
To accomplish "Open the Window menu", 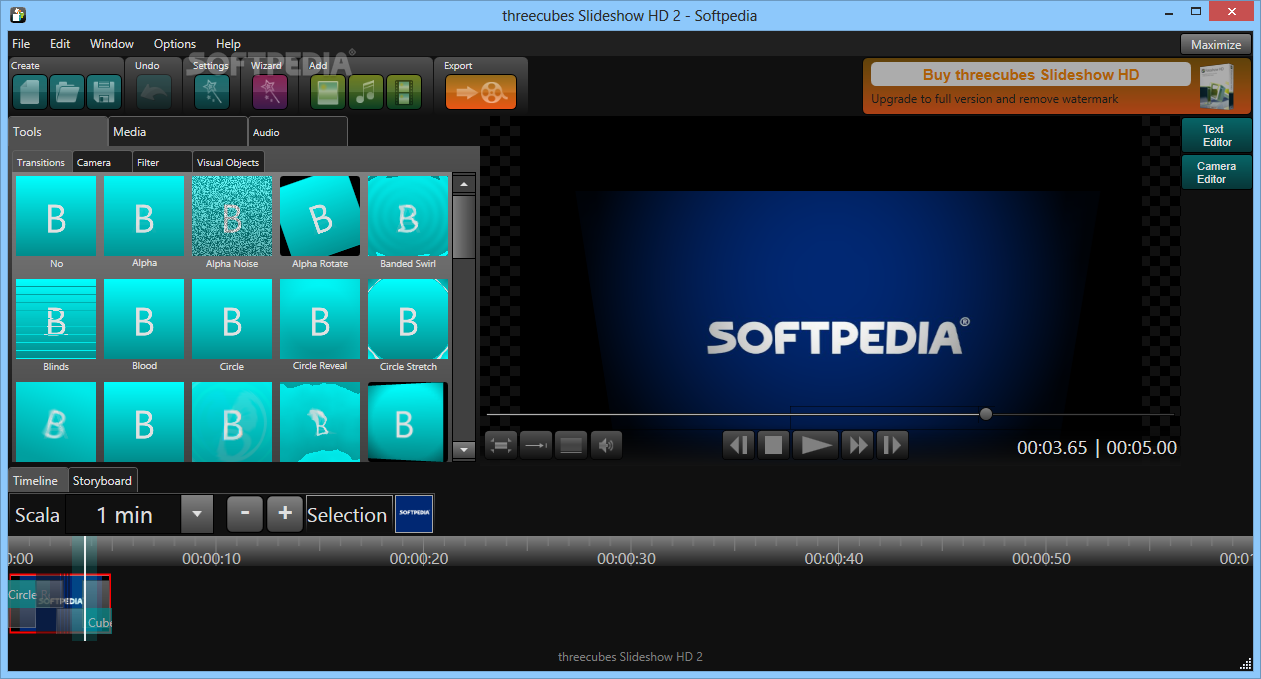I will 112,44.
